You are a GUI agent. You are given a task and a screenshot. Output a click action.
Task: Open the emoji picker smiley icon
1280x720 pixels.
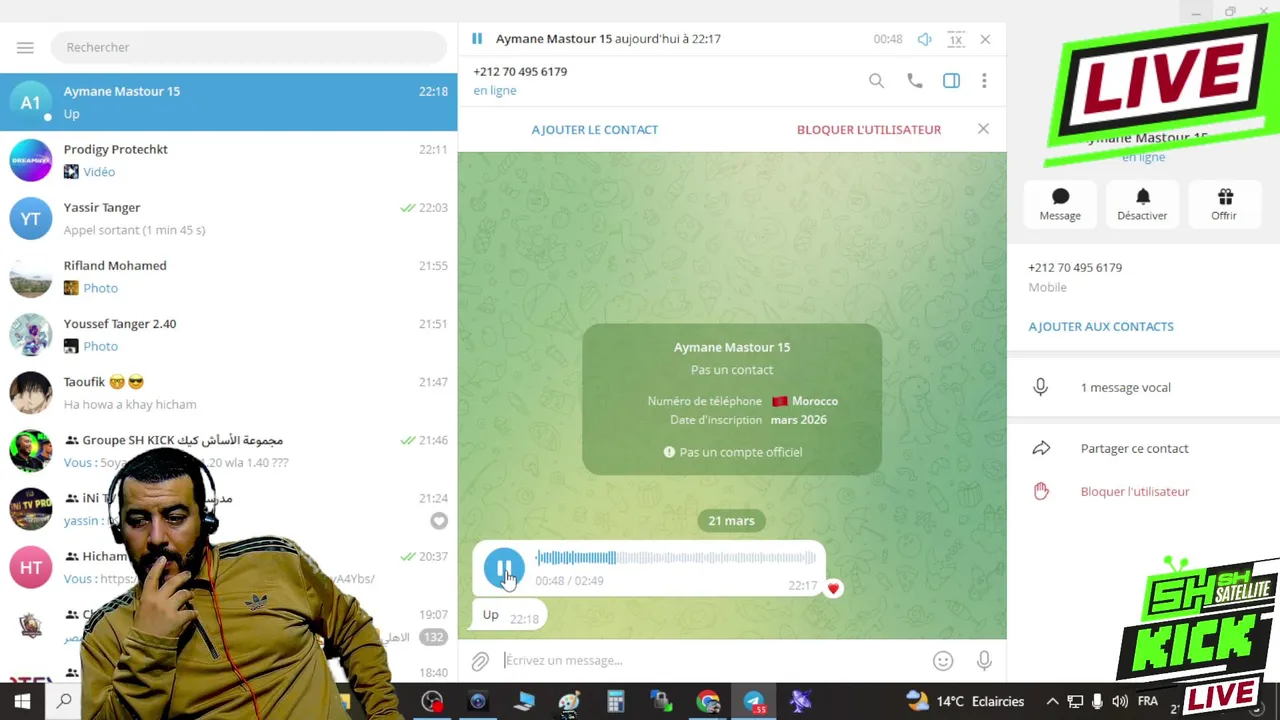pos(942,661)
